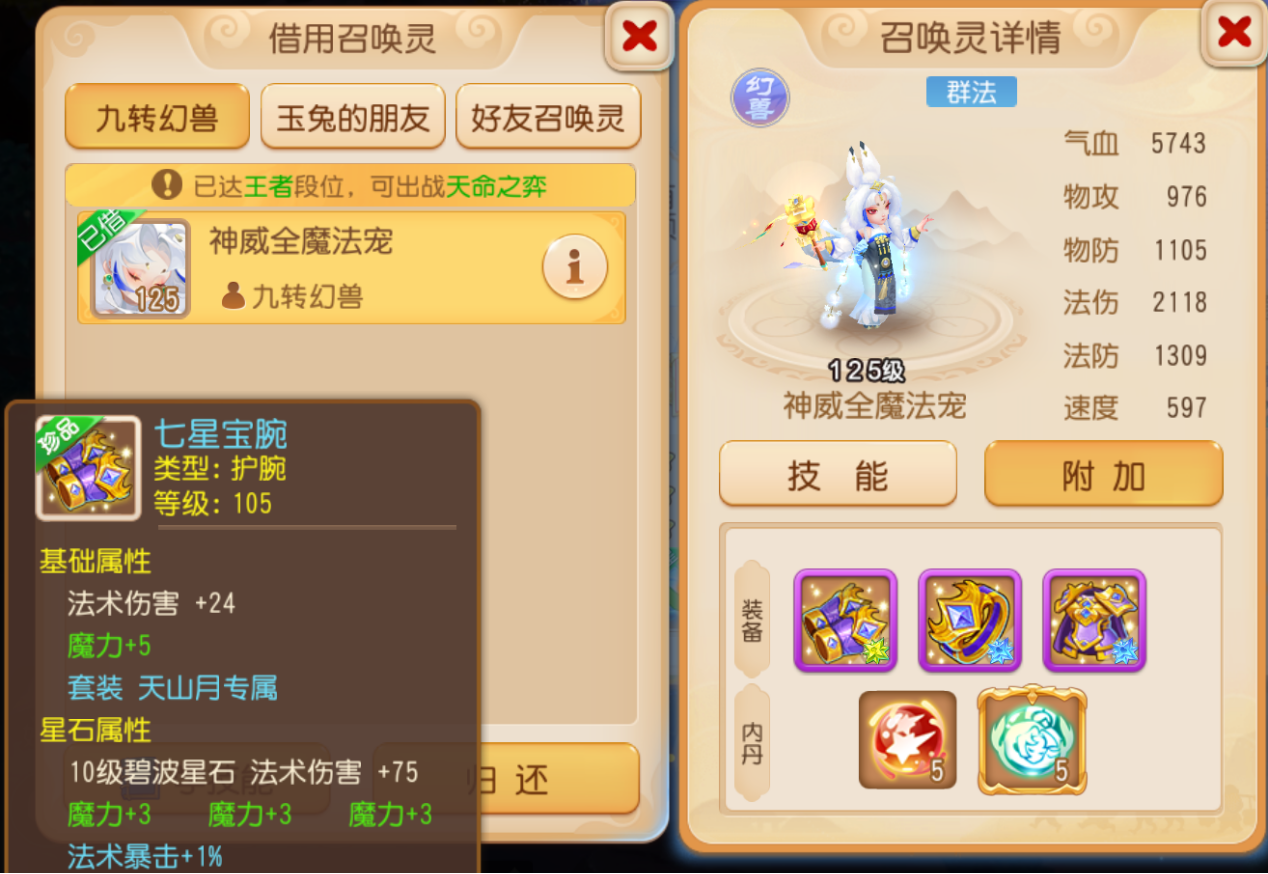Click the 王者段位 notice banner
Image resolution: width=1268 pixels, height=874 pixels.
click(350, 185)
